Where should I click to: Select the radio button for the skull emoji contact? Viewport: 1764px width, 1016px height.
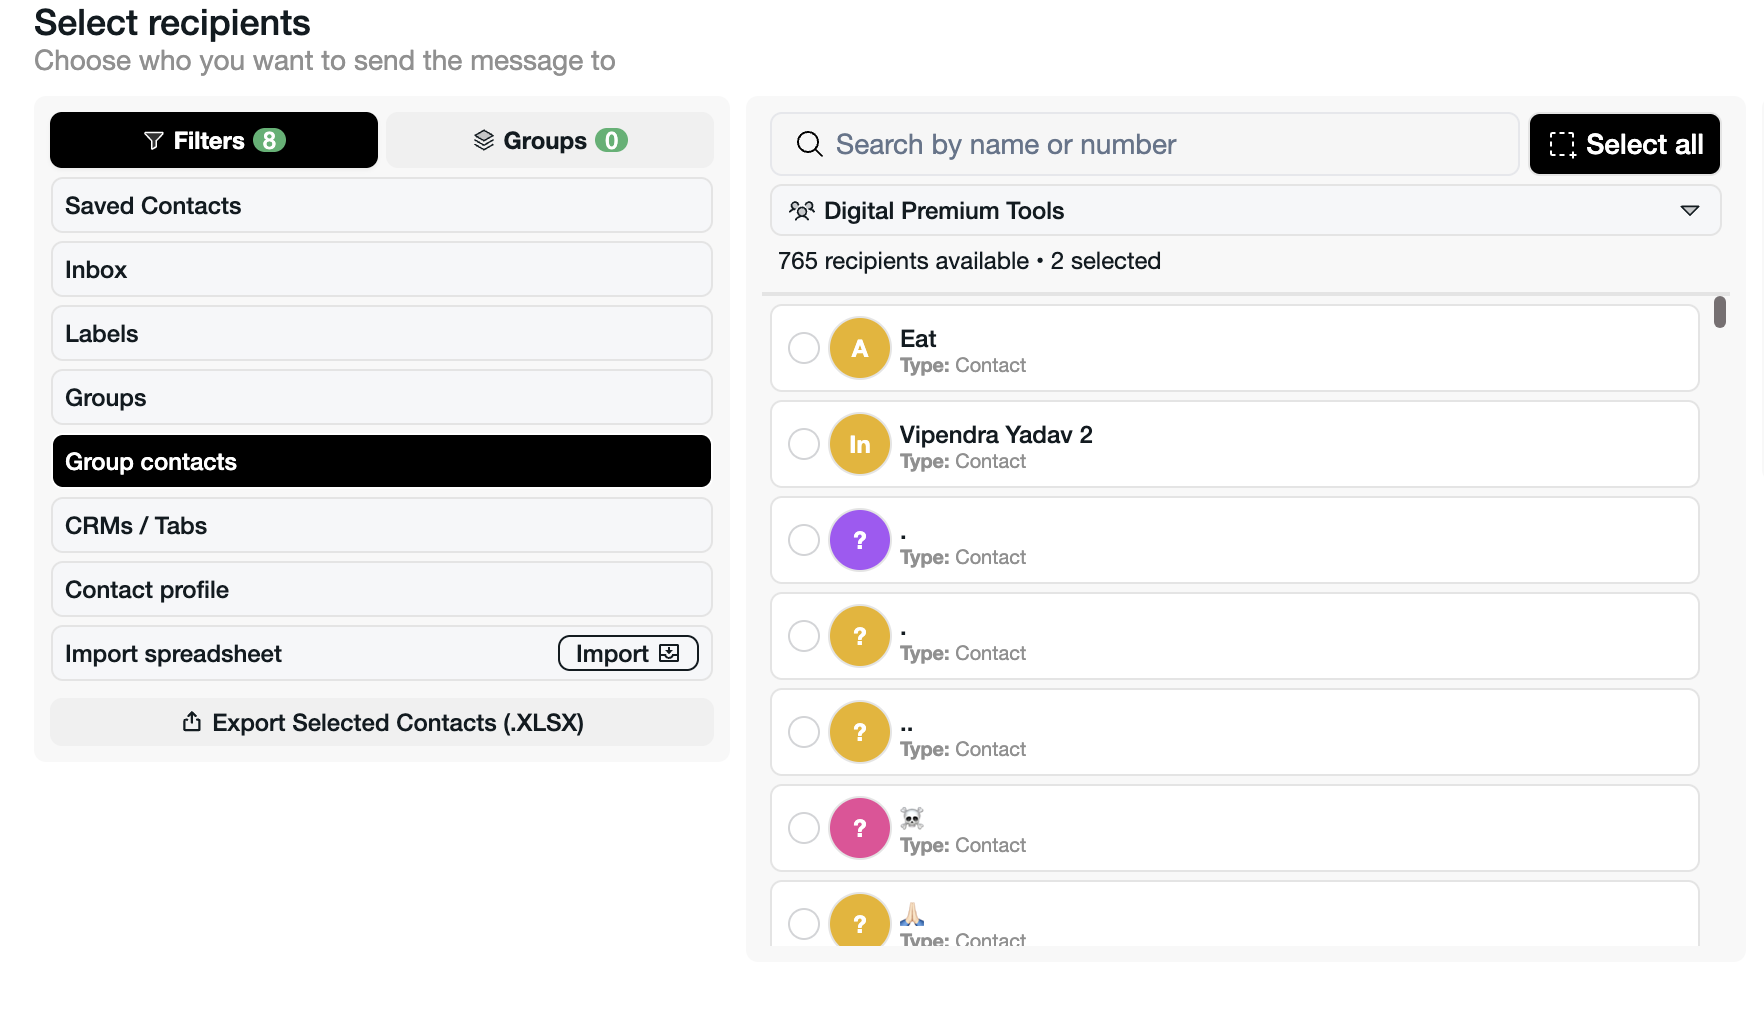pyautogui.click(x=803, y=828)
